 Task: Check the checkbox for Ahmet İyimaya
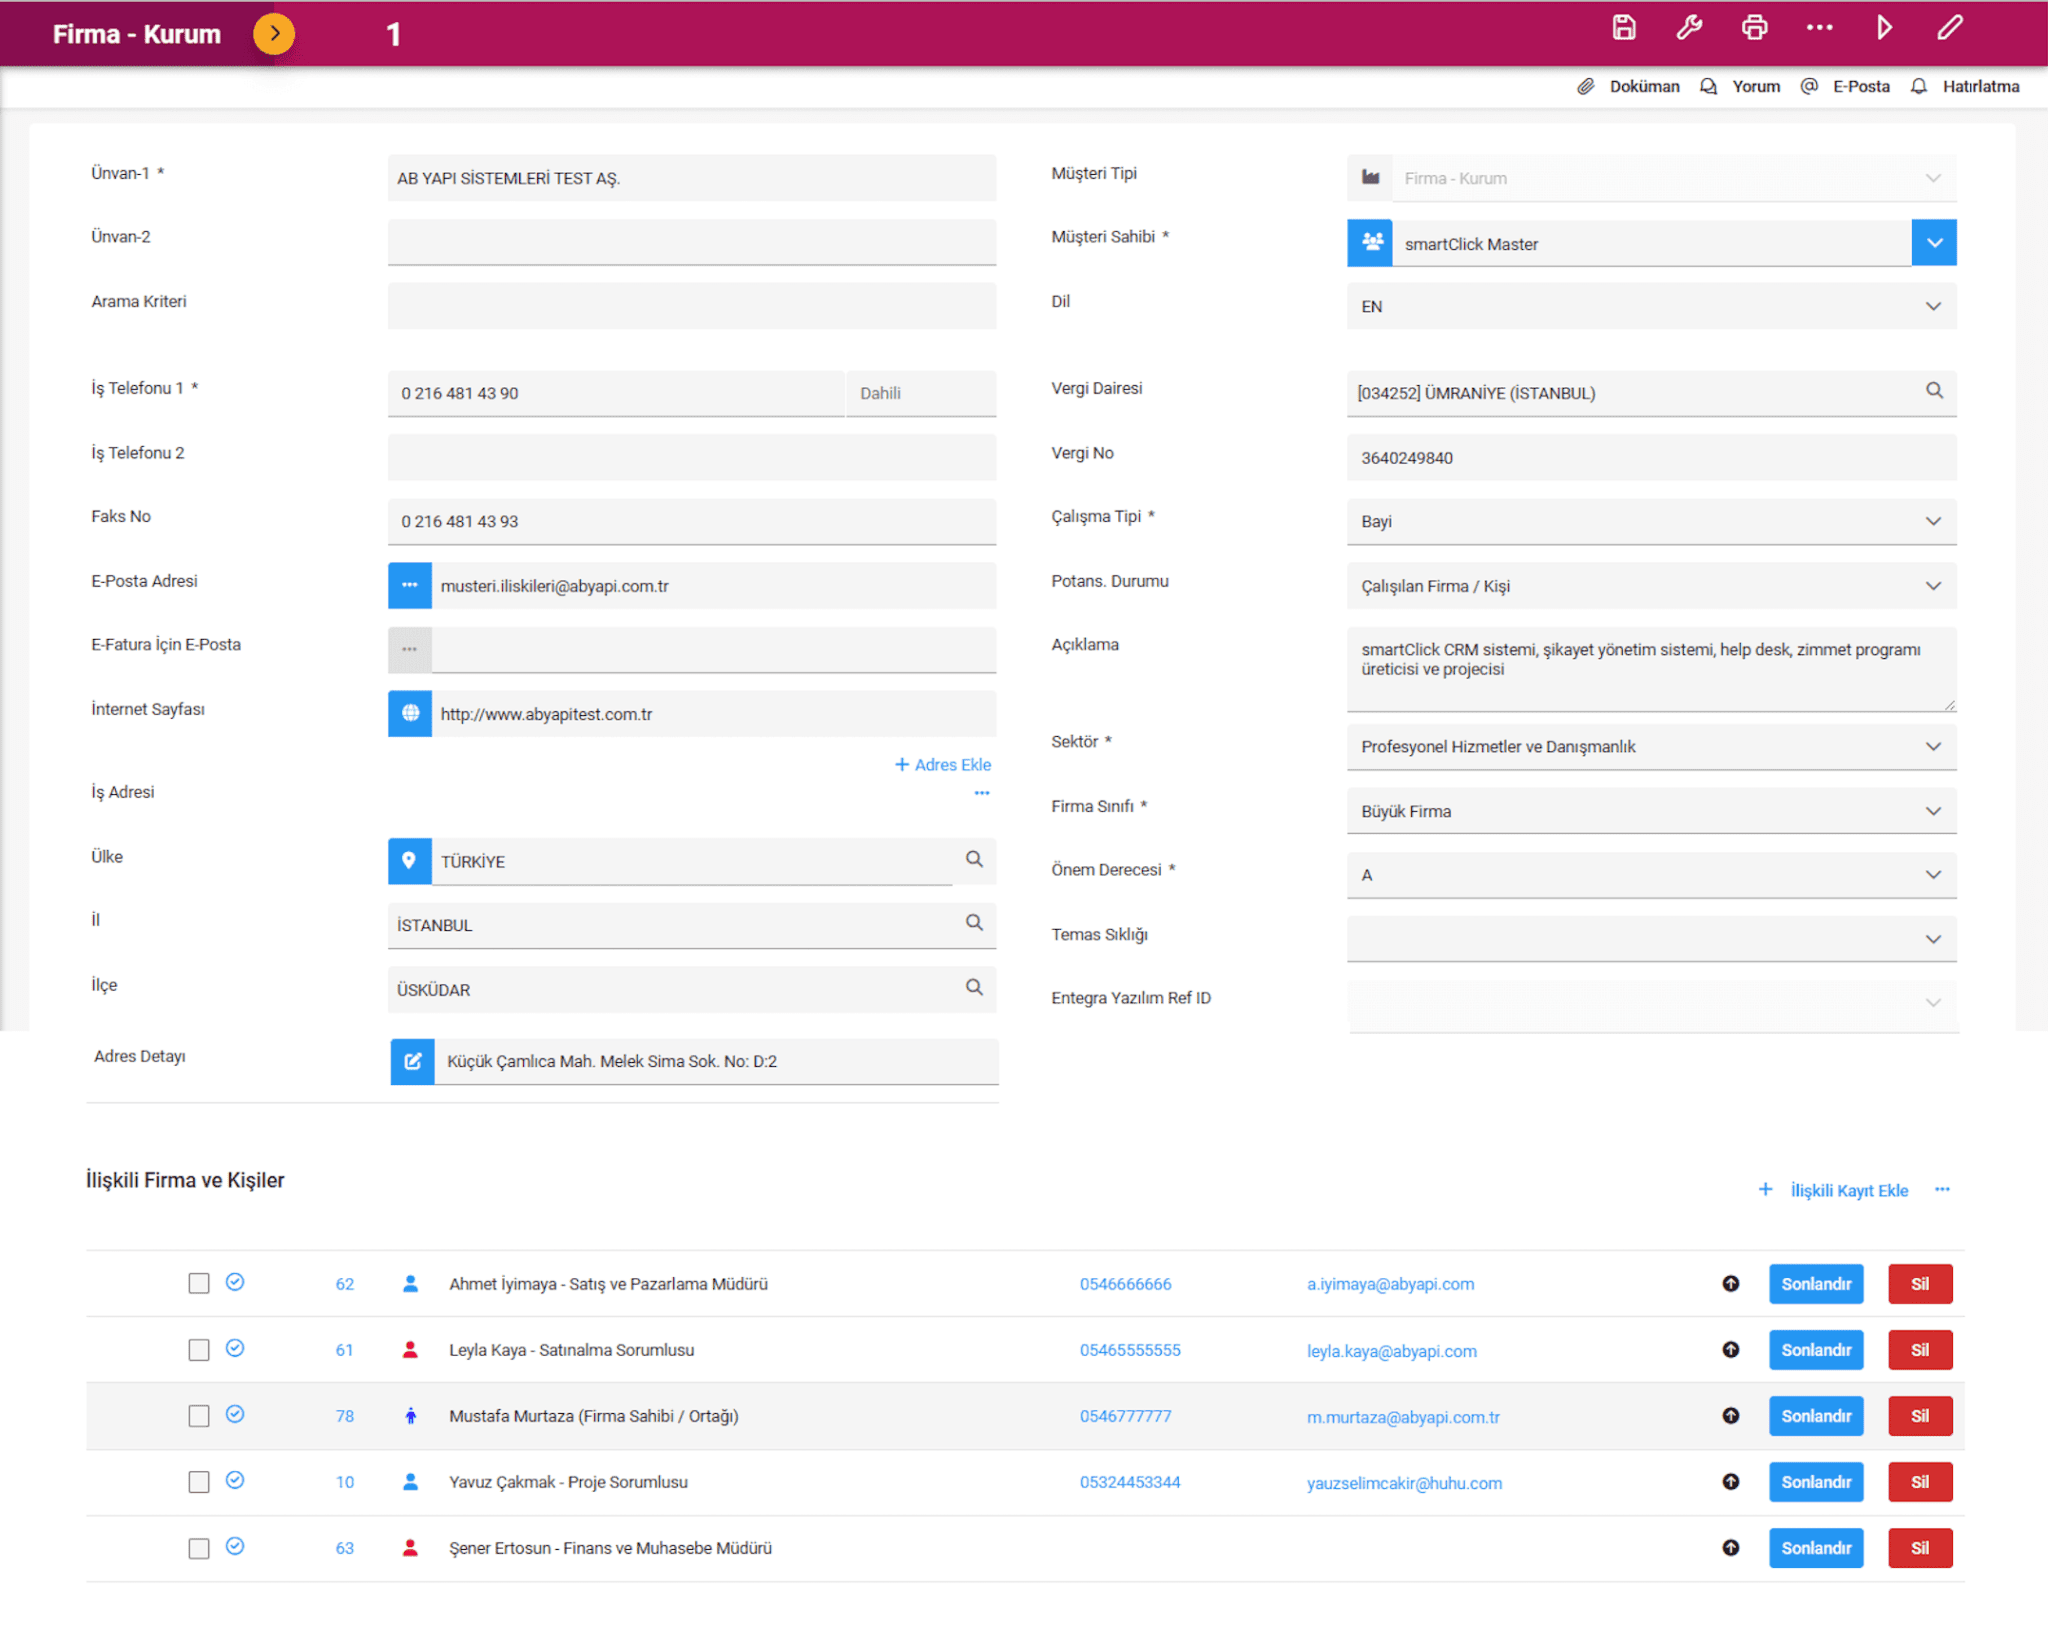198,1283
